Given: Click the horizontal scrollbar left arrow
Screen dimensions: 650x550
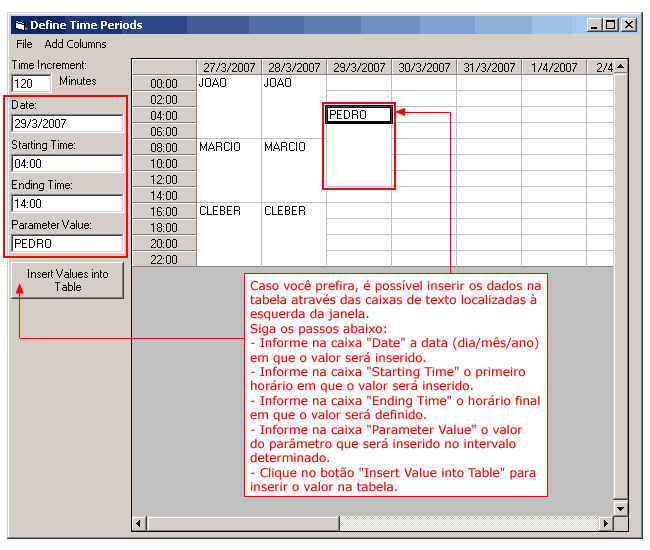Looking at the screenshot, I should tap(138, 523).
